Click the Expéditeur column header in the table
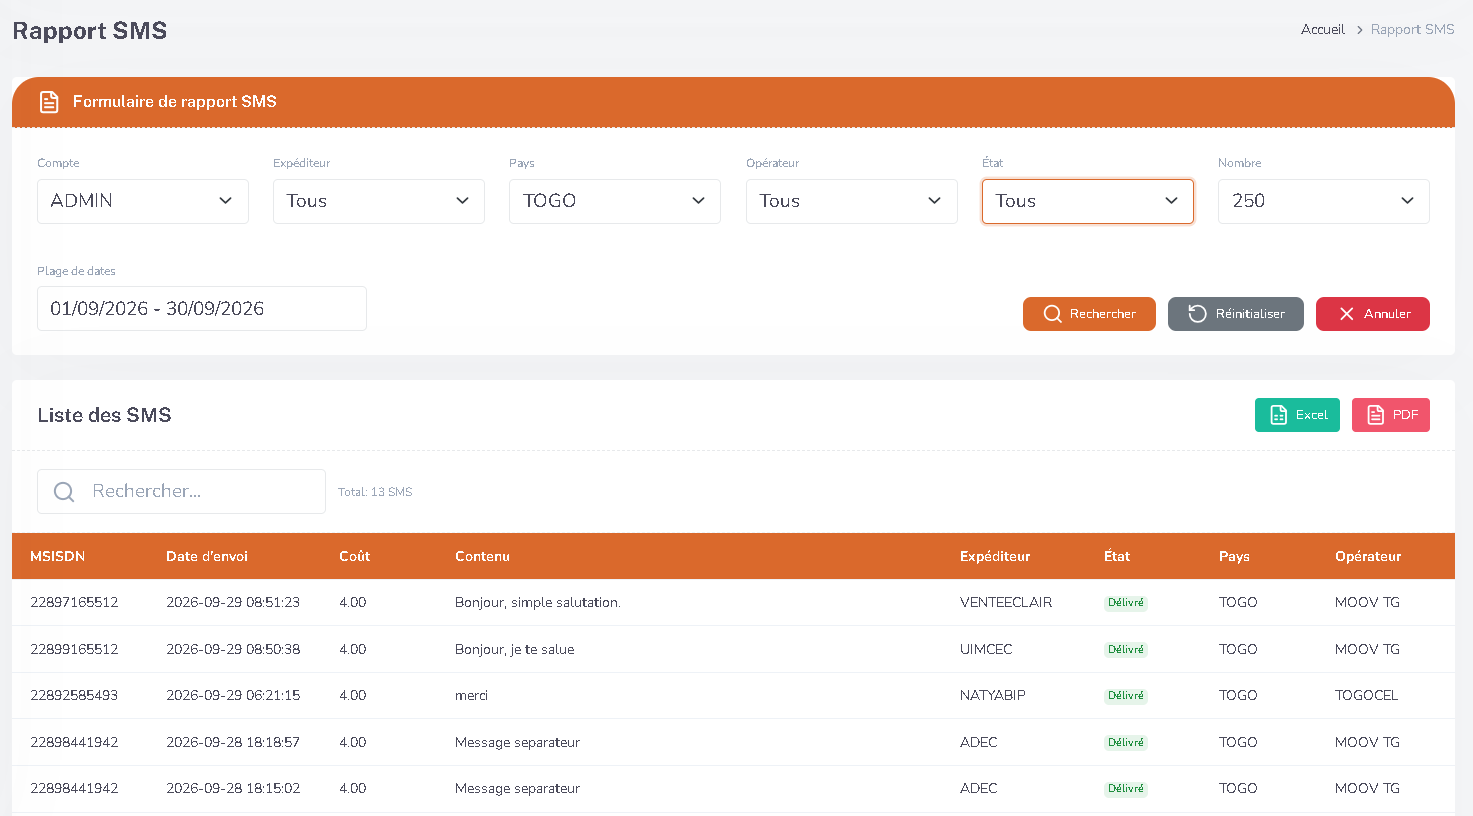The image size is (1473, 816). 995,557
